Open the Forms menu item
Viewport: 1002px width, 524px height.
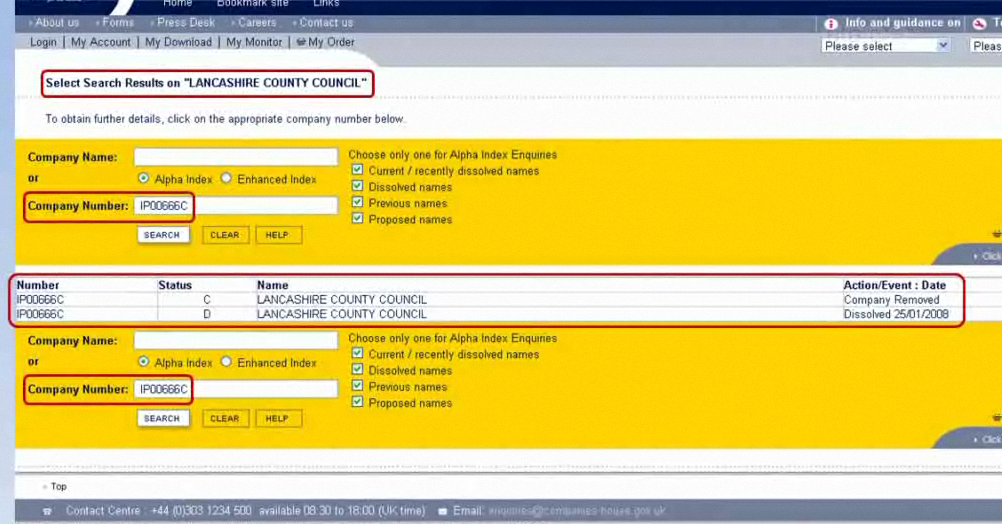[x=118, y=22]
